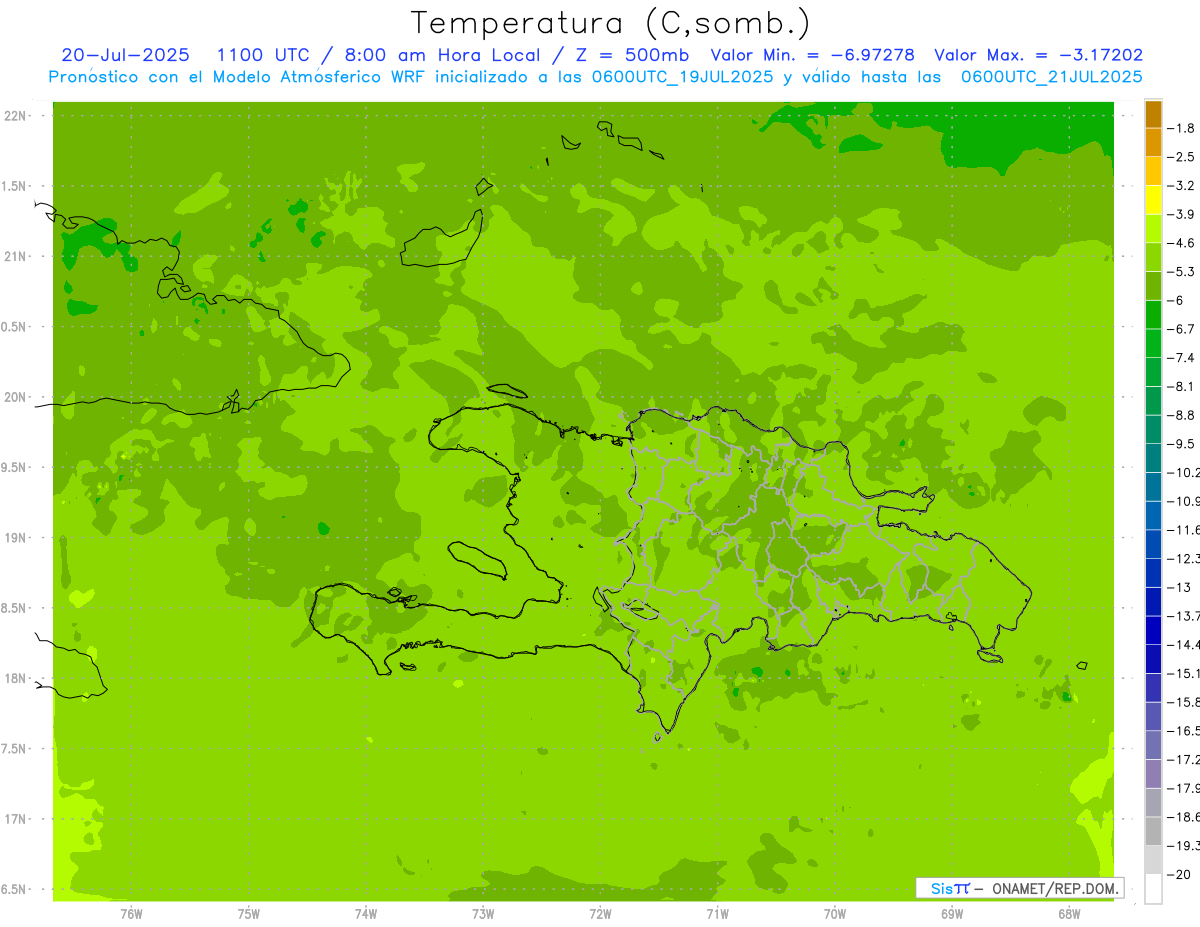Screen dimensions: 1200x927
Task: Click the '6.5N' latitude tick label
Action: pos(14,889)
